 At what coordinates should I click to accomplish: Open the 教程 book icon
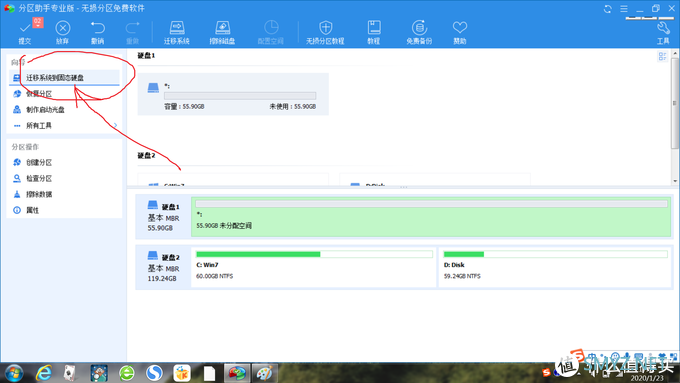pos(374,28)
